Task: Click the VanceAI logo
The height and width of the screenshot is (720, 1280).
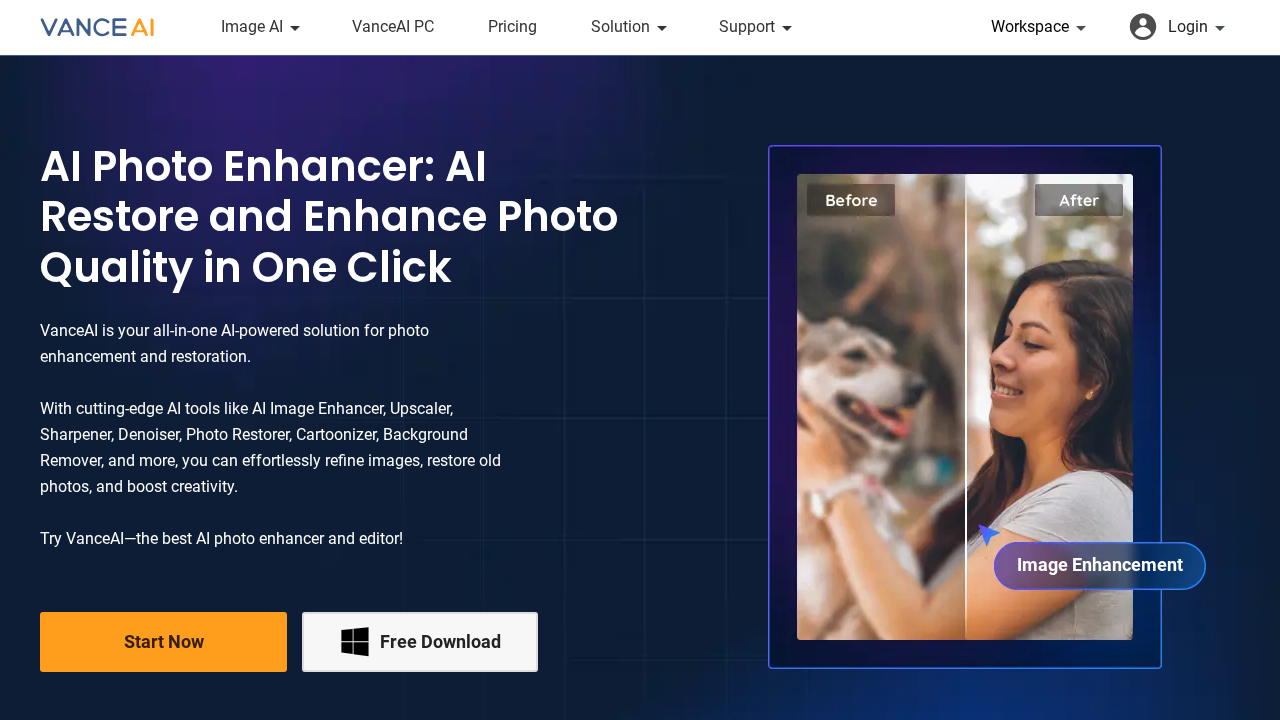Action: coord(97,27)
